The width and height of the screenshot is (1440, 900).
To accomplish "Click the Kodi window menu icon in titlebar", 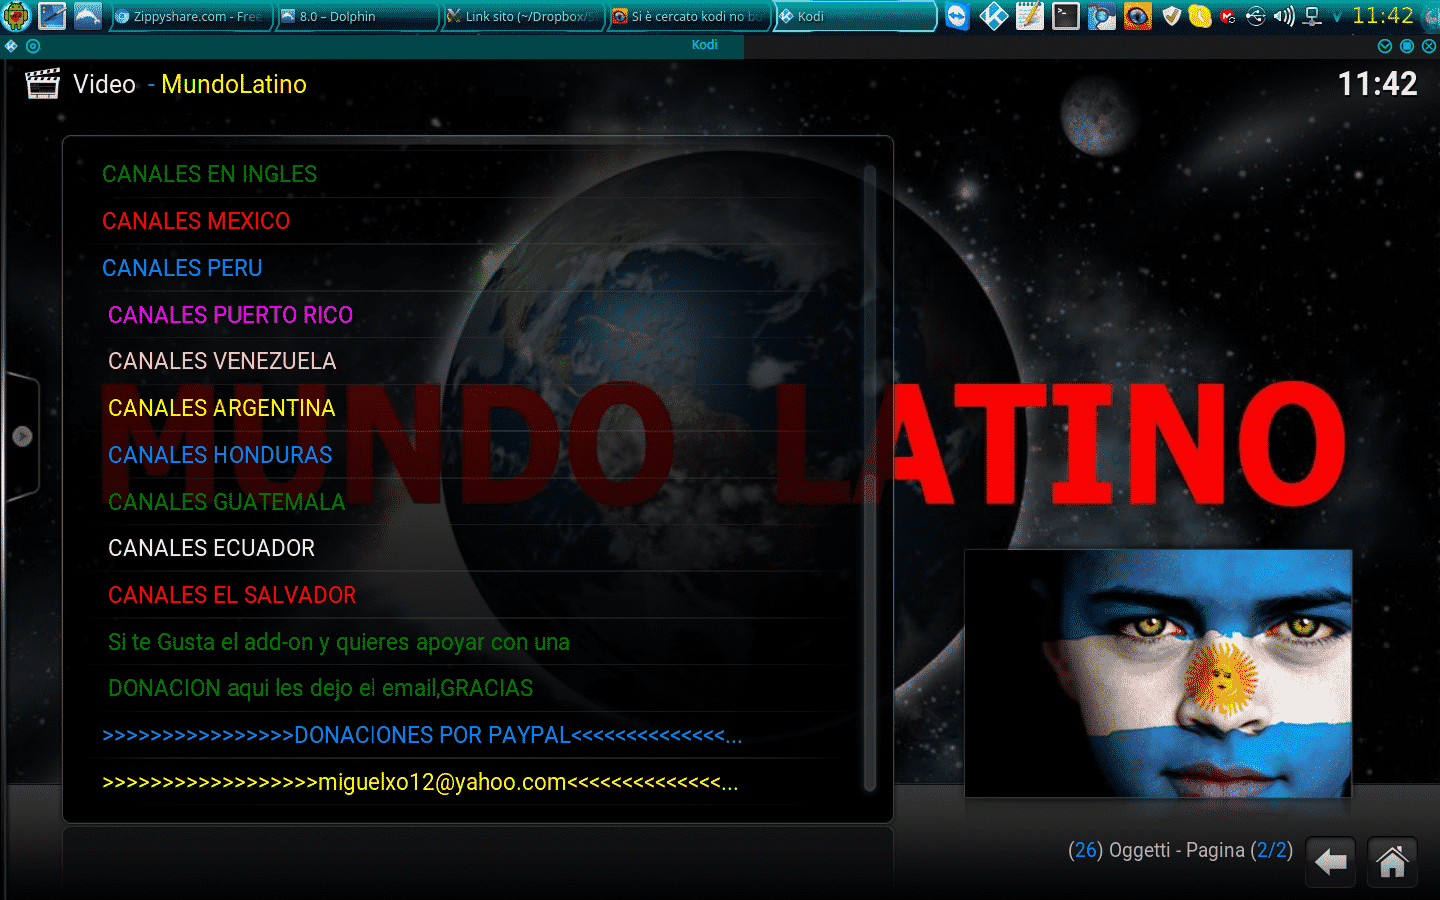I will 11,46.
